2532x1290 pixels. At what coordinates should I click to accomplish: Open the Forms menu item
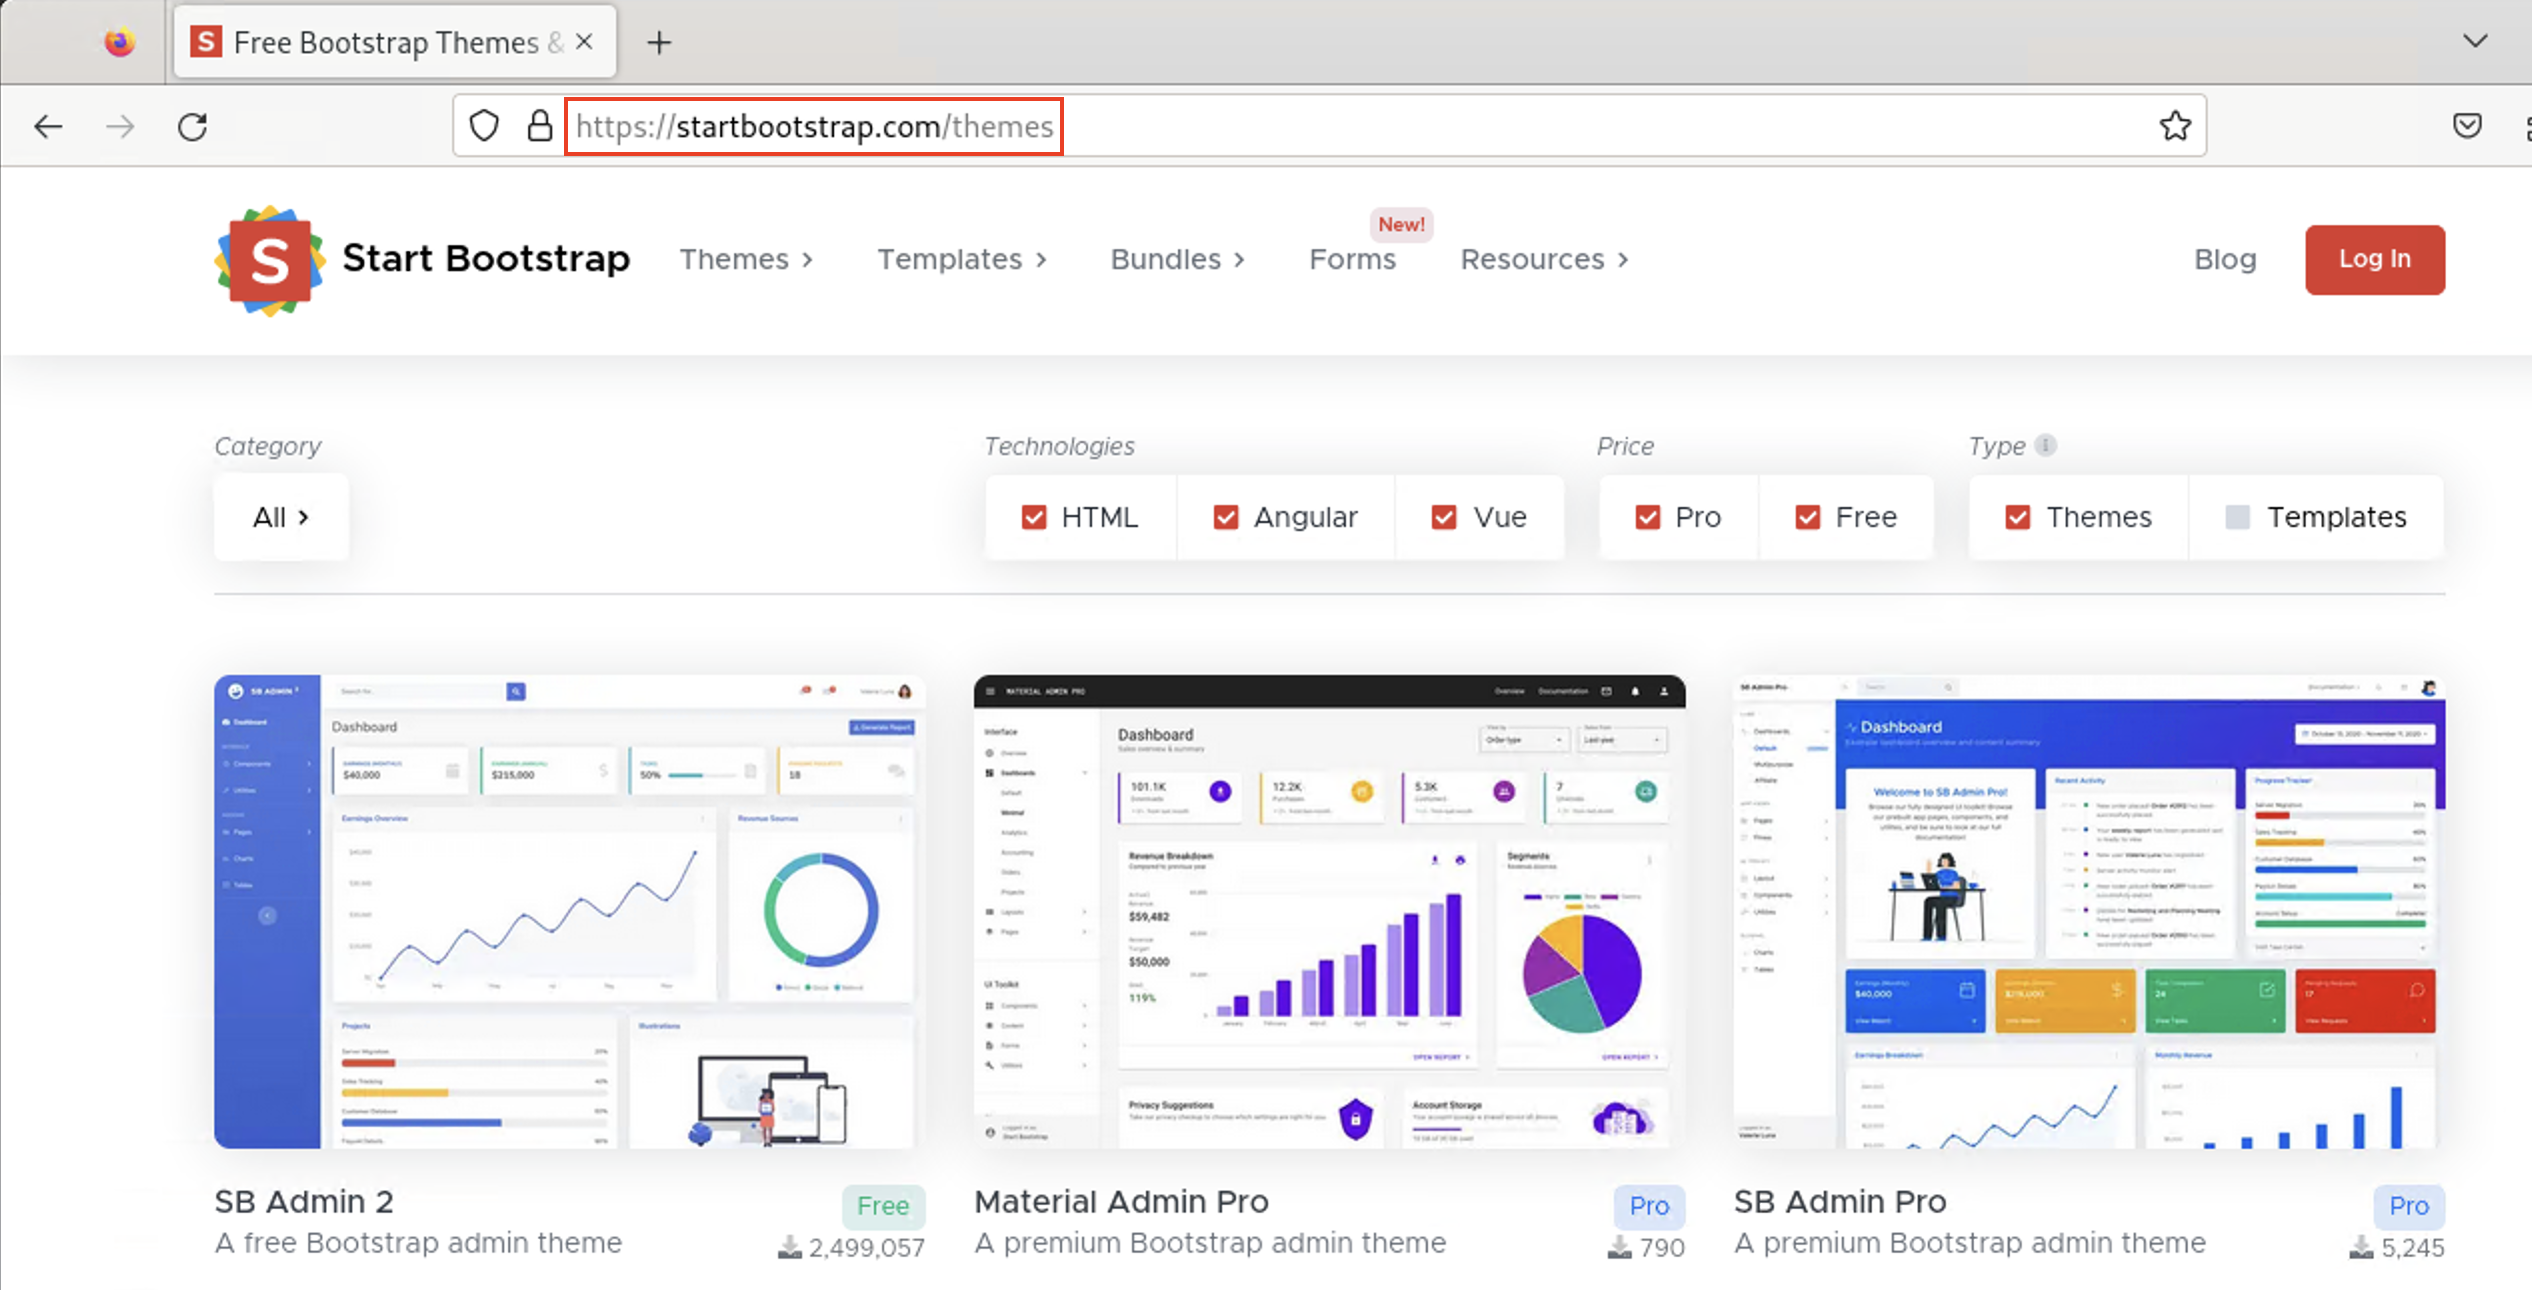click(x=1352, y=260)
